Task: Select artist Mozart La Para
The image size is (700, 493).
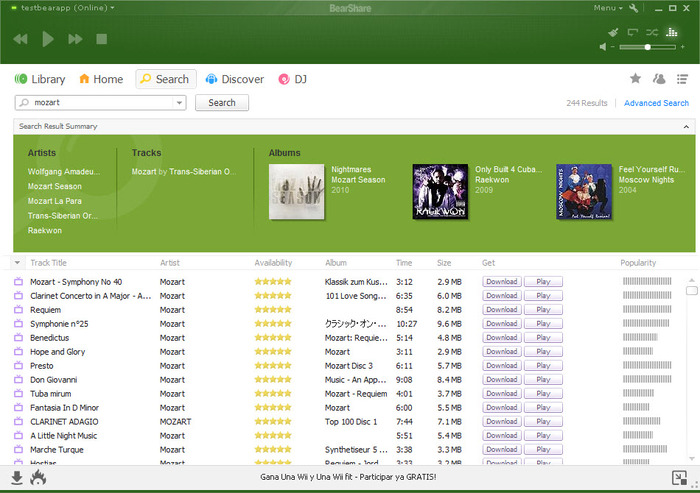Action: point(54,201)
